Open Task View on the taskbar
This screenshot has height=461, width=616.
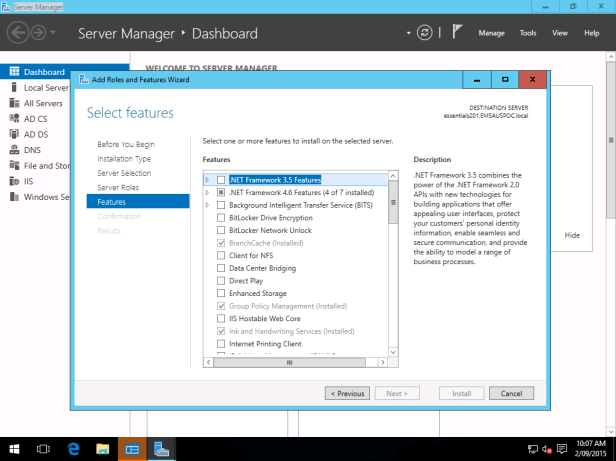[45, 449]
